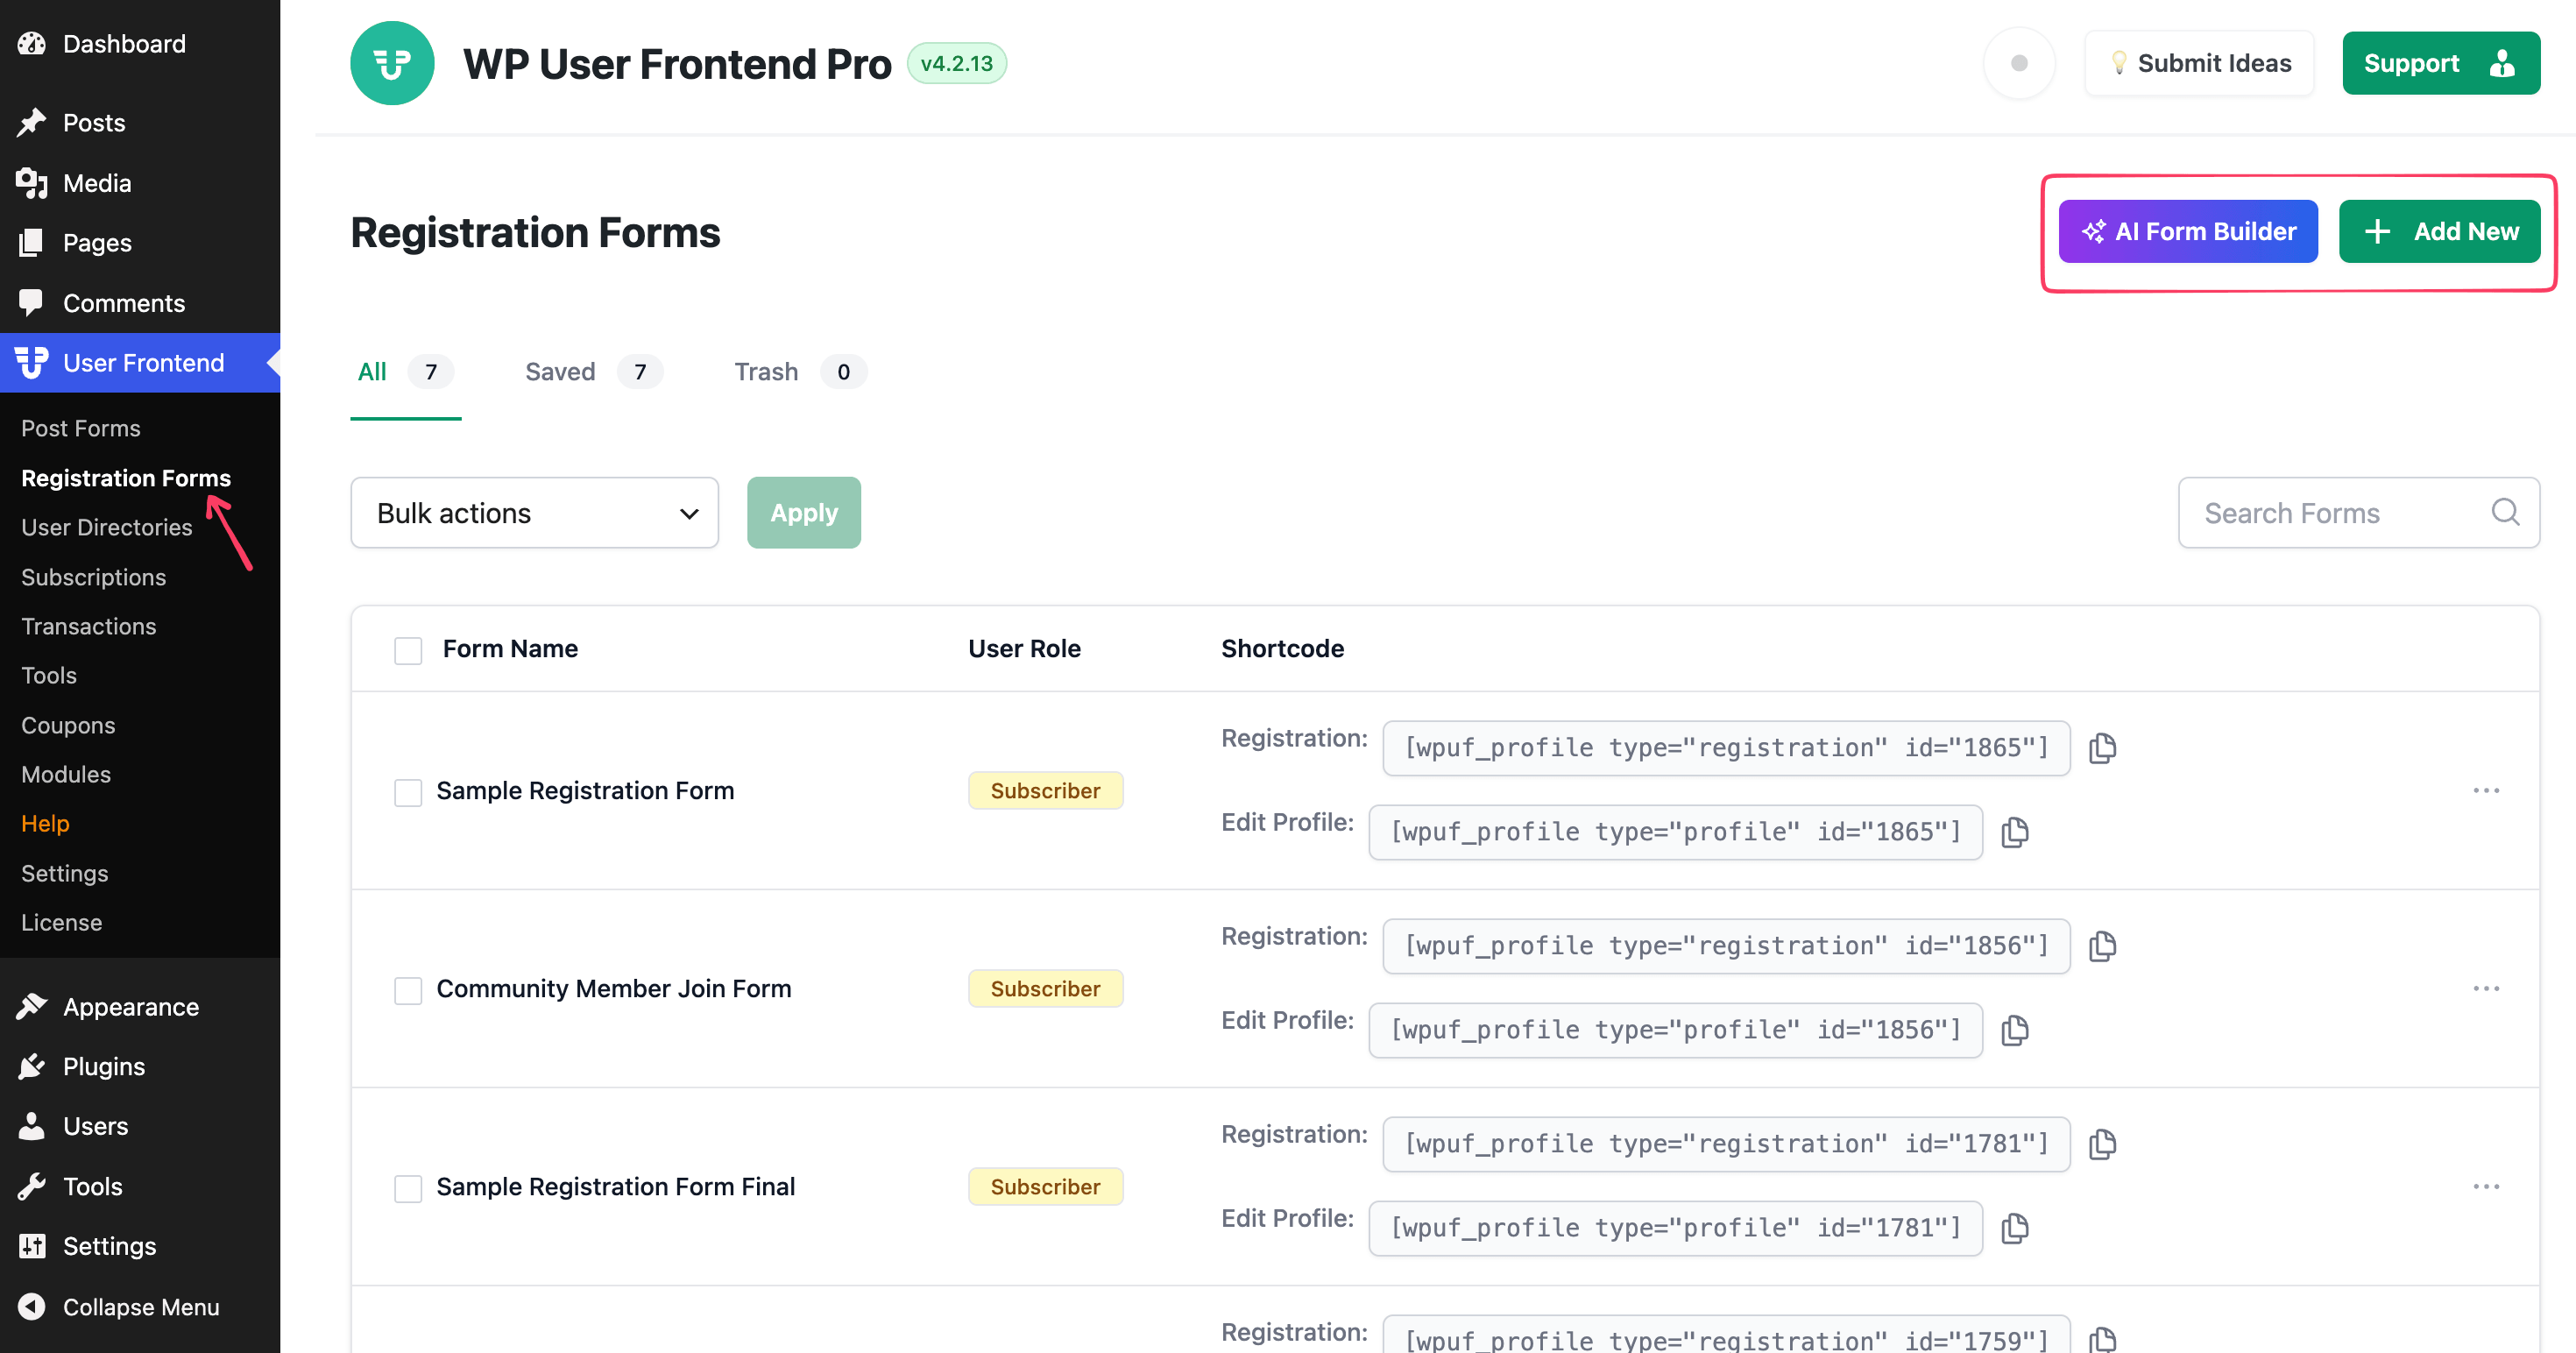This screenshot has width=2576, height=1353.
Task: Click the Tools wrench icon at bottom
Action: click(32, 1187)
